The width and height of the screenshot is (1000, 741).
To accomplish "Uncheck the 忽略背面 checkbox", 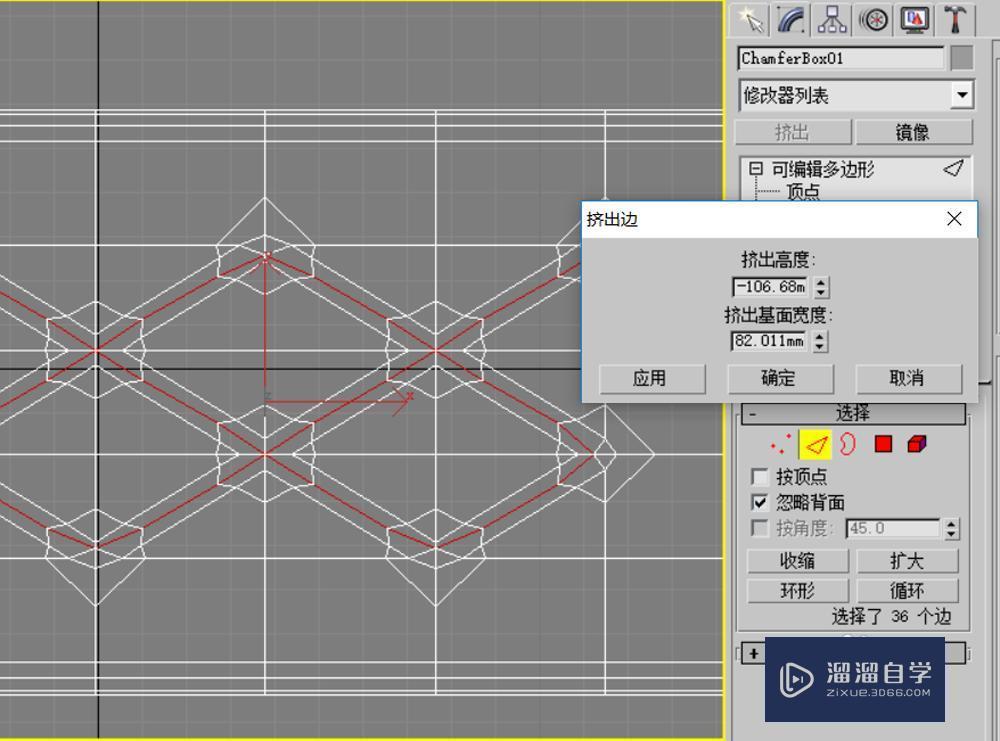I will coord(760,503).
